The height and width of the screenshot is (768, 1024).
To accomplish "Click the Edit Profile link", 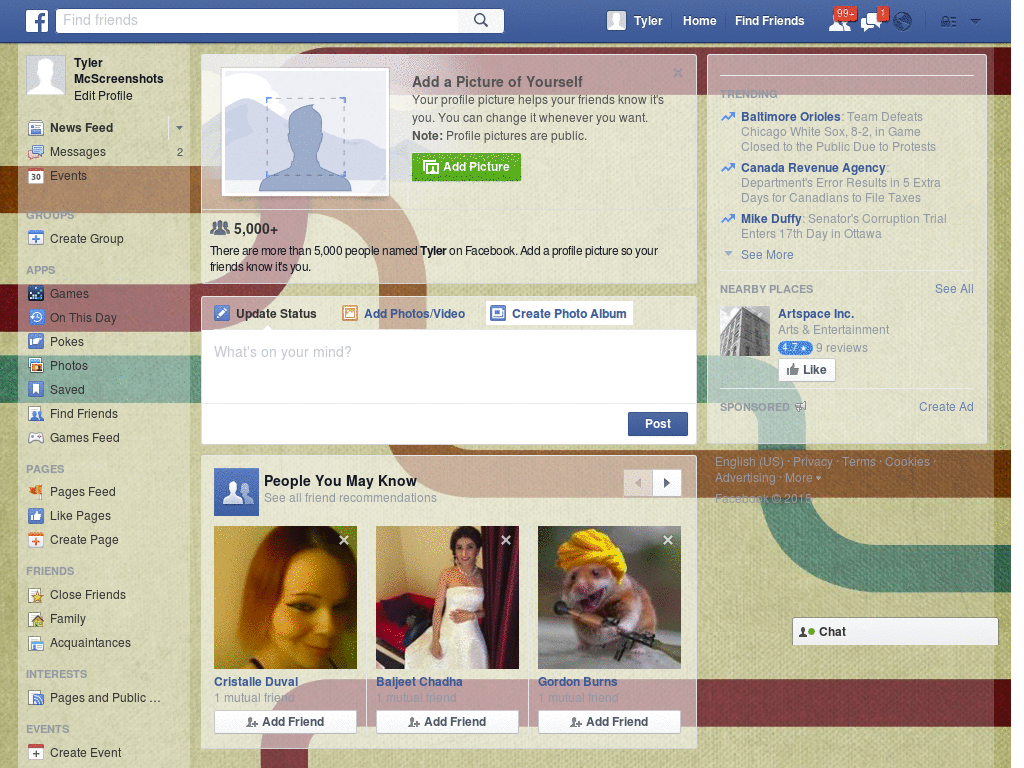I will (103, 96).
